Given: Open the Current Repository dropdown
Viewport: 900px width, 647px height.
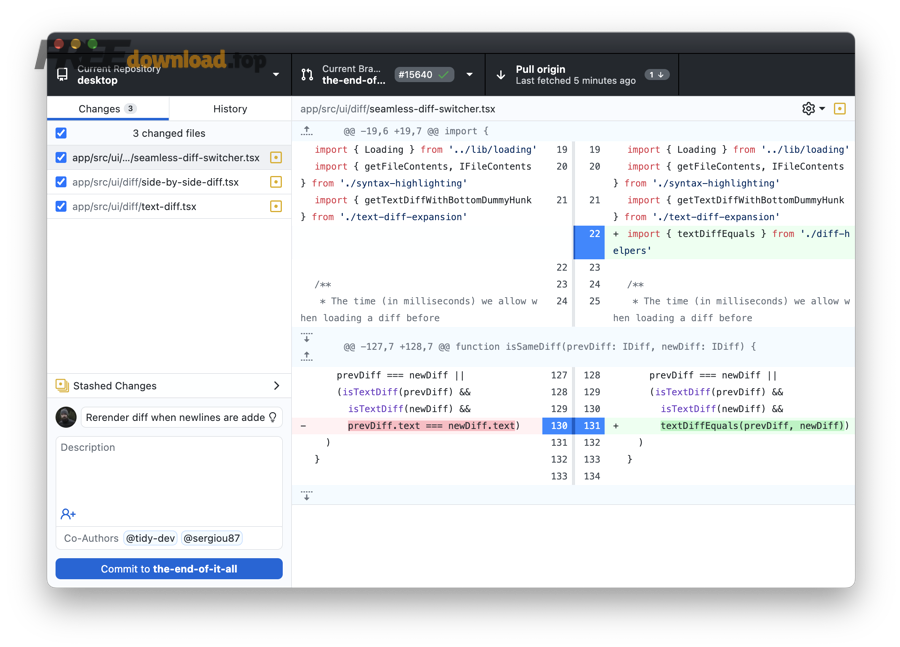Looking at the screenshot, I should 169,75.
